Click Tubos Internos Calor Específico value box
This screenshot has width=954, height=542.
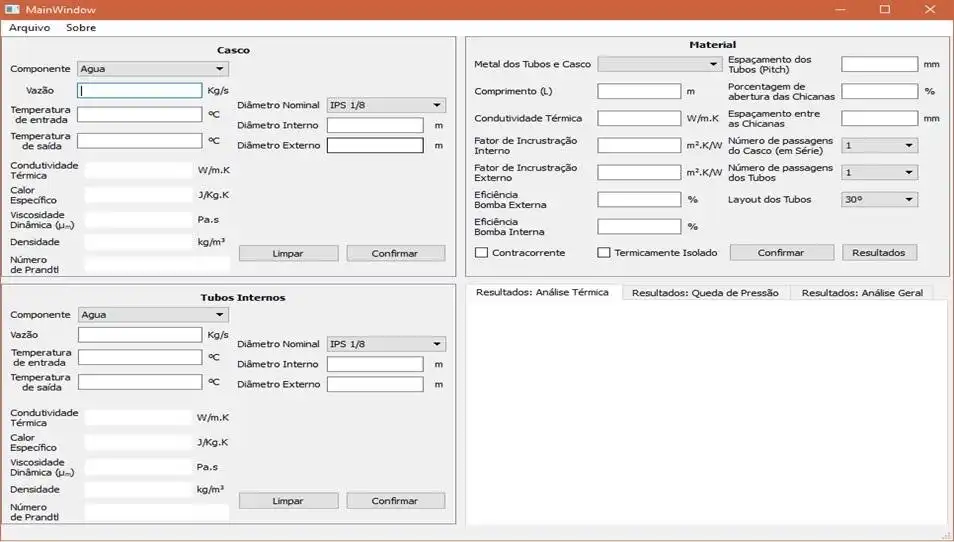139,443
